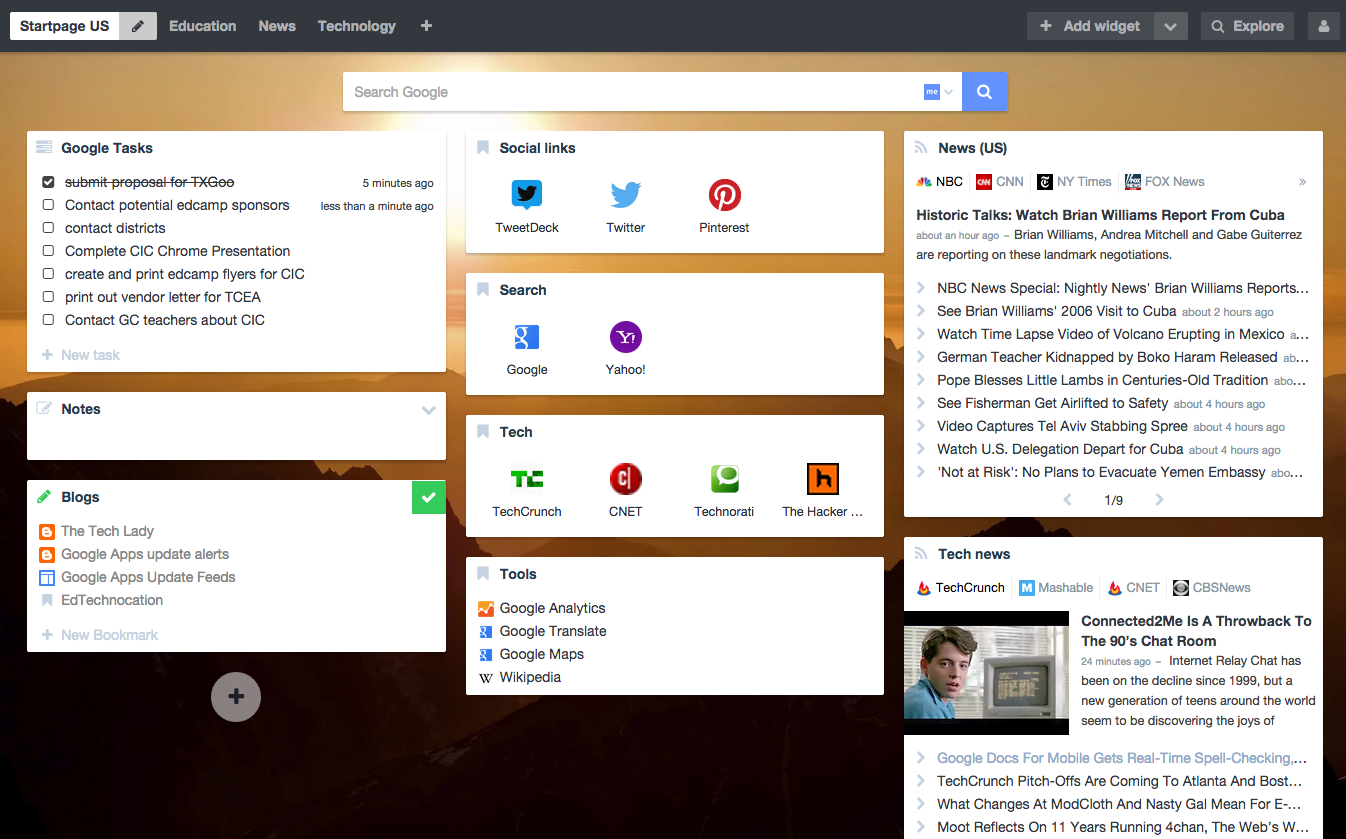This screenshot has height=839, width=1346.
Task: Click the Google Analytics favicon in Tools
Action: [486, 608]
